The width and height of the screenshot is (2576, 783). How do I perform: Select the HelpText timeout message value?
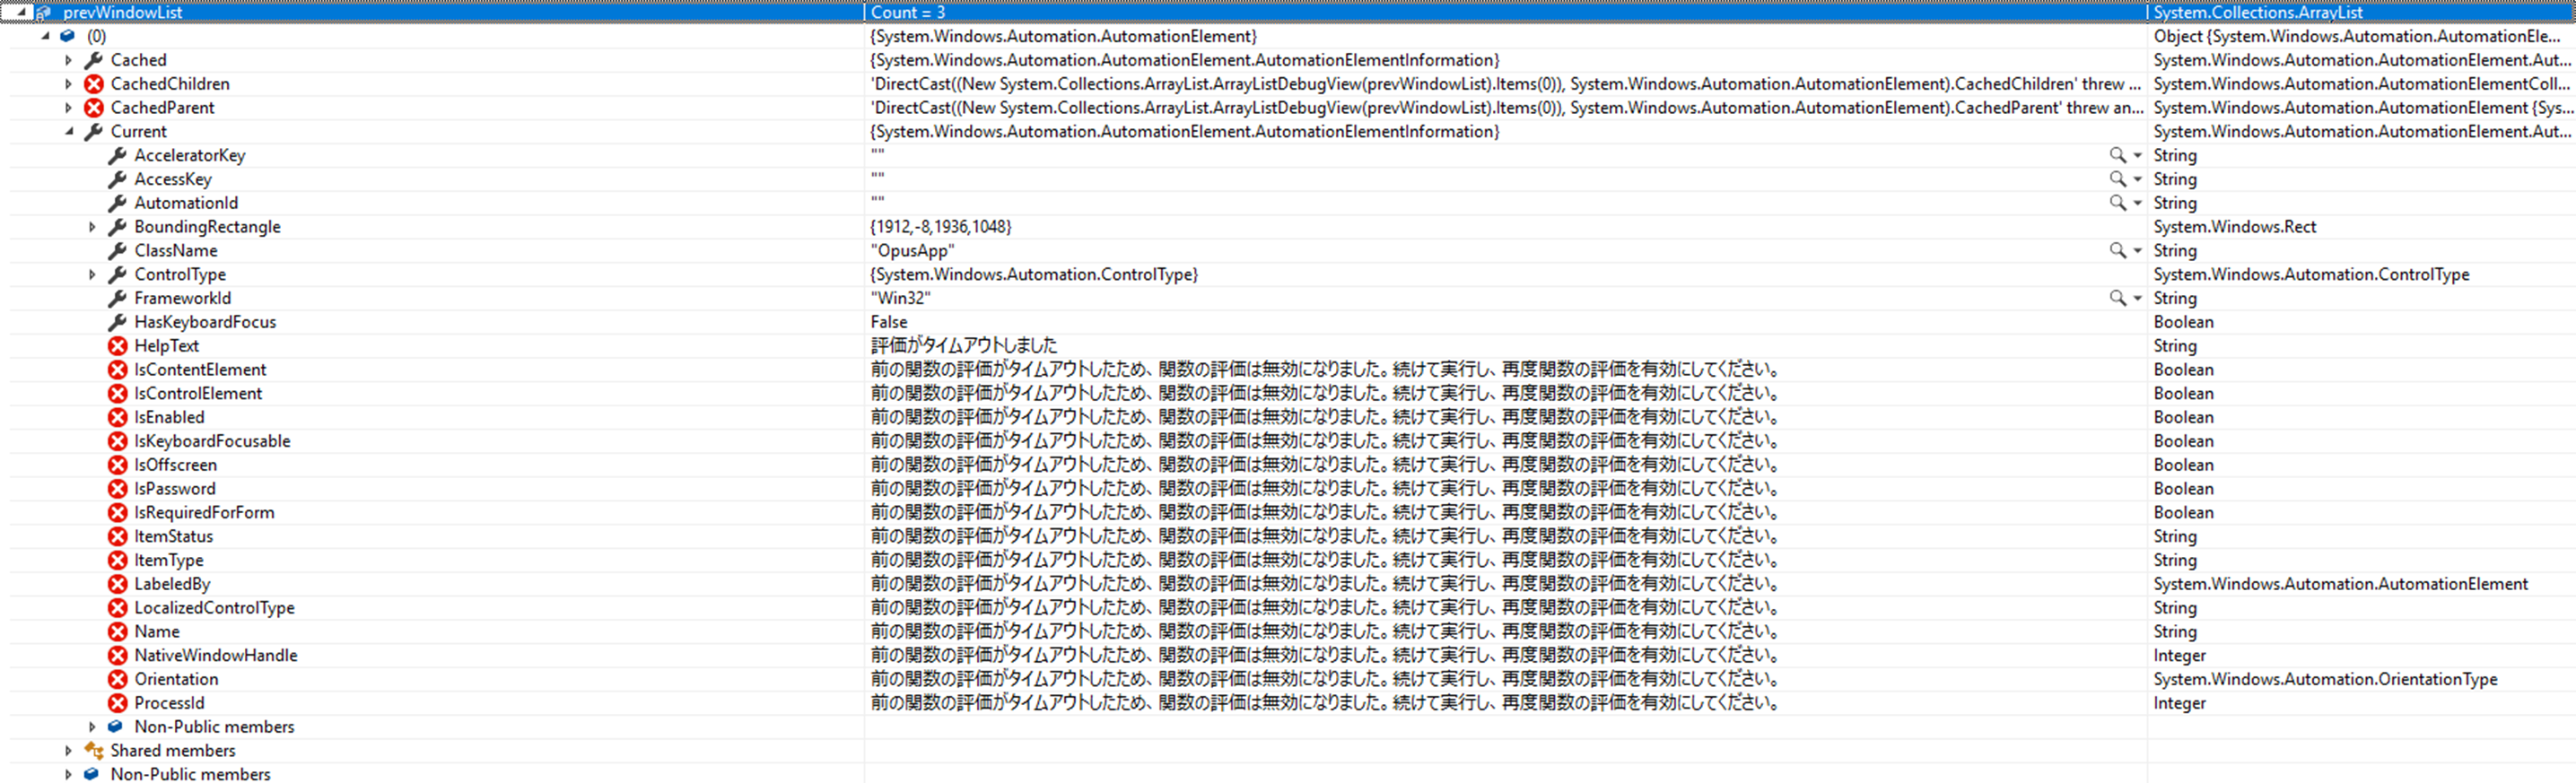[964, 346]
